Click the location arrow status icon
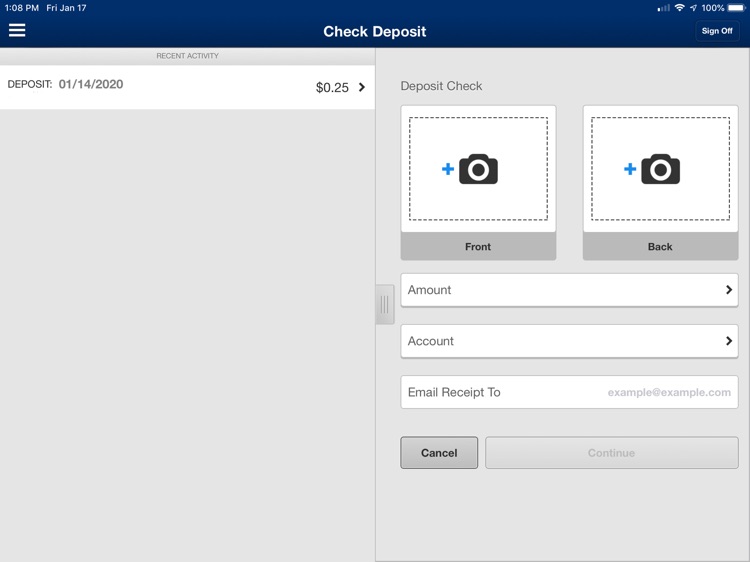 [694, 8]
